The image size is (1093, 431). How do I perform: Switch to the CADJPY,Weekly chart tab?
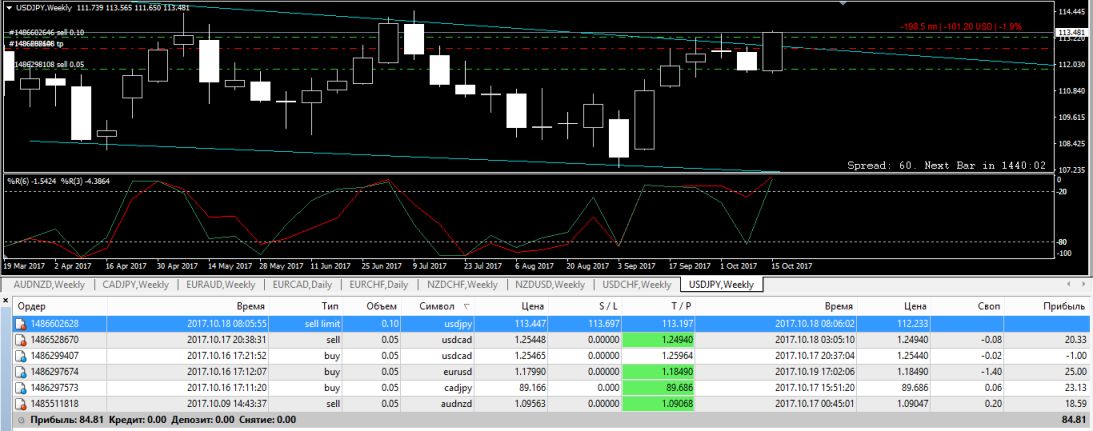point(135,285)
